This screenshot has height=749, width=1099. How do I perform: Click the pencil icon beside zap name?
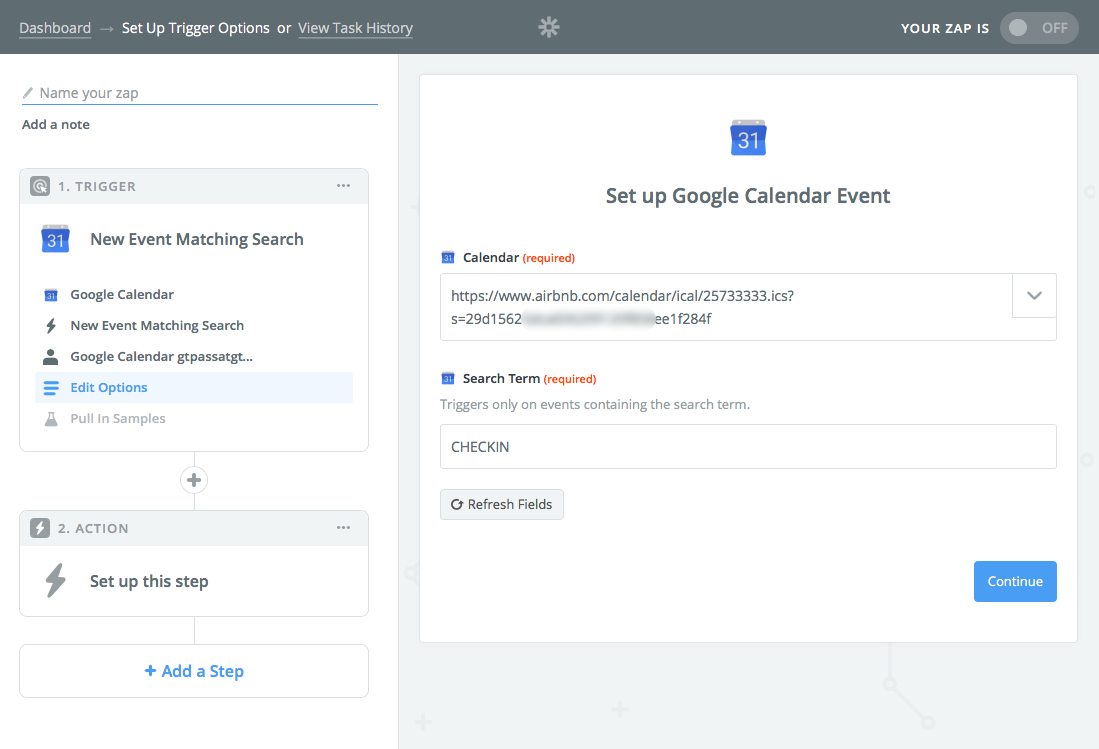click(x=28, y=92)
